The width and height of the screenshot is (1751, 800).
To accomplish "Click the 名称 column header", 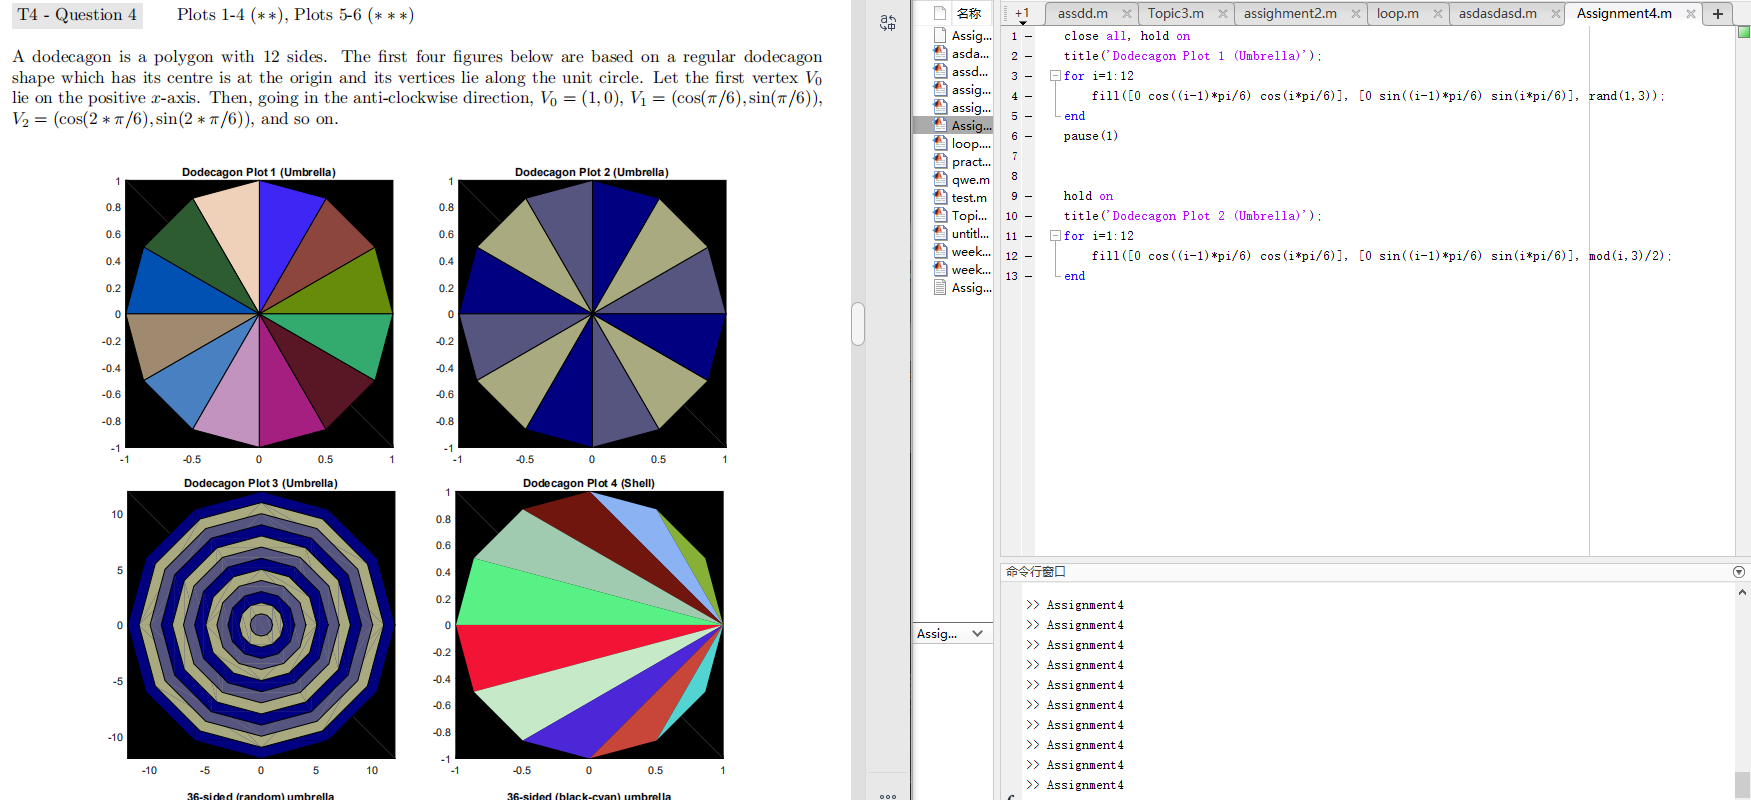I will click(968, 14).
